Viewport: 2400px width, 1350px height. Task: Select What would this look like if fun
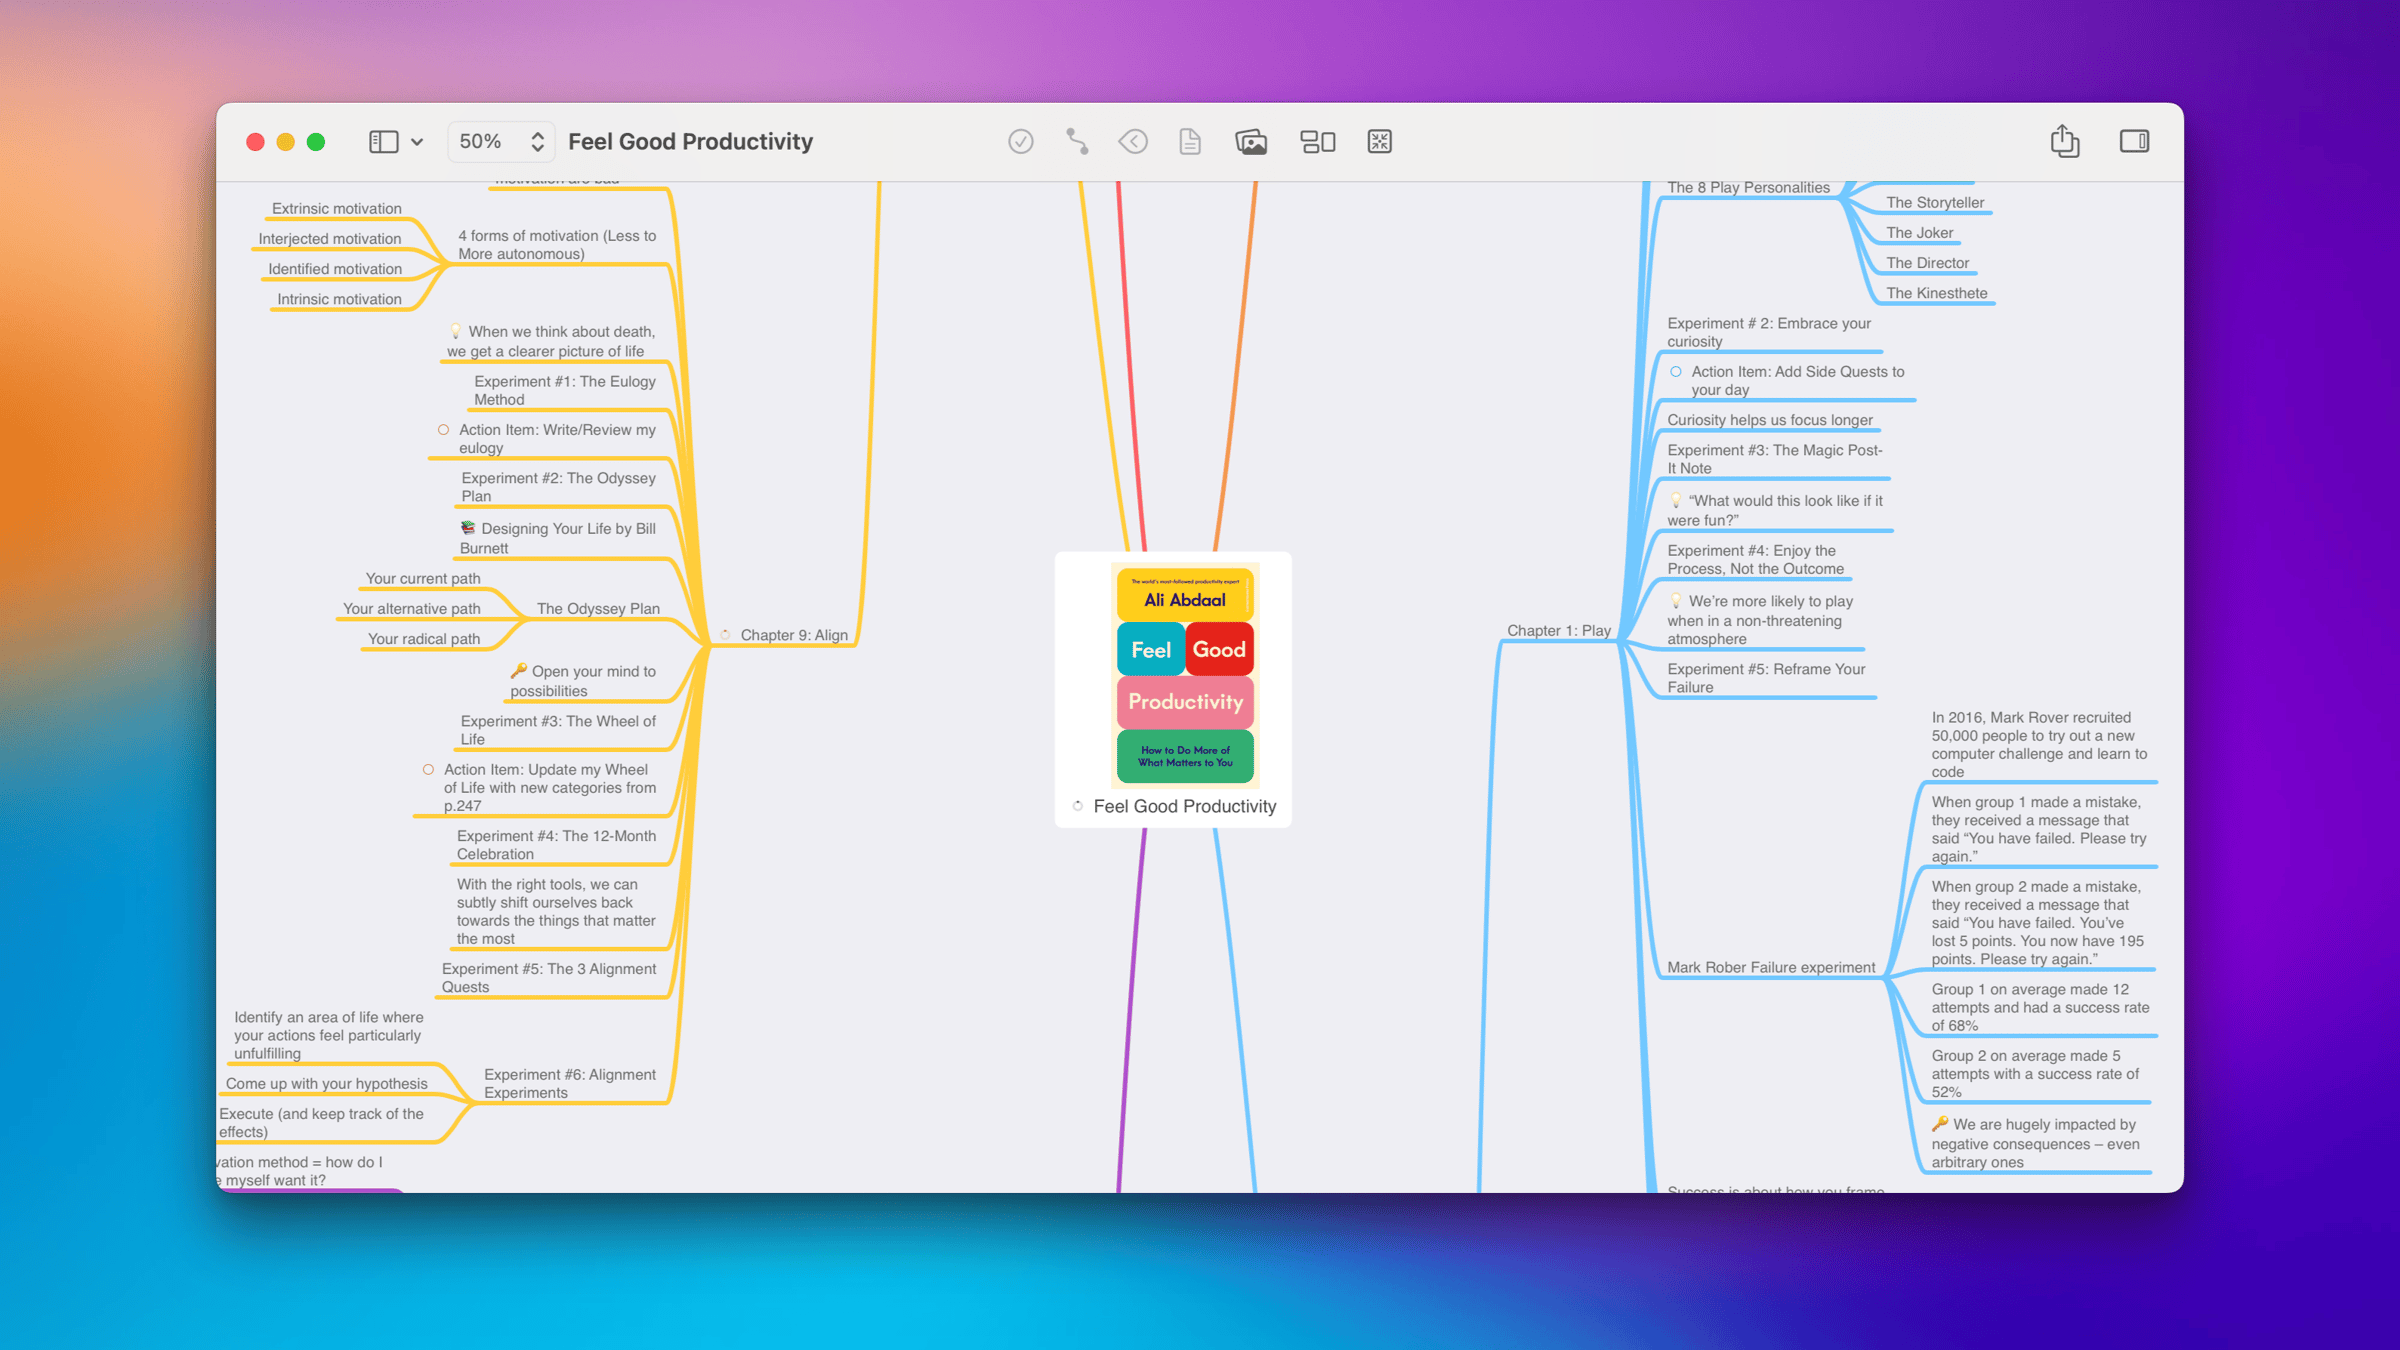pyautogui.click(x=1775, y=511)
